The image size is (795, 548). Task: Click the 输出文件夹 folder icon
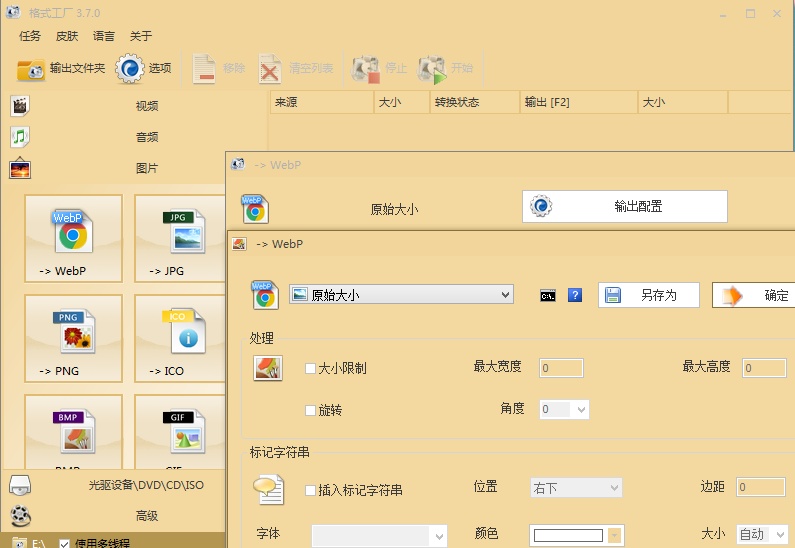[31, 69]
